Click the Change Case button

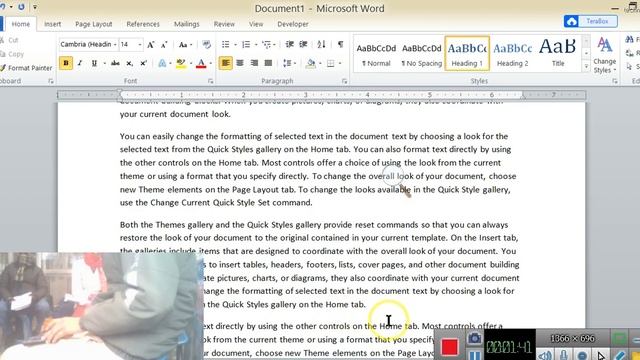coord(185,44)
